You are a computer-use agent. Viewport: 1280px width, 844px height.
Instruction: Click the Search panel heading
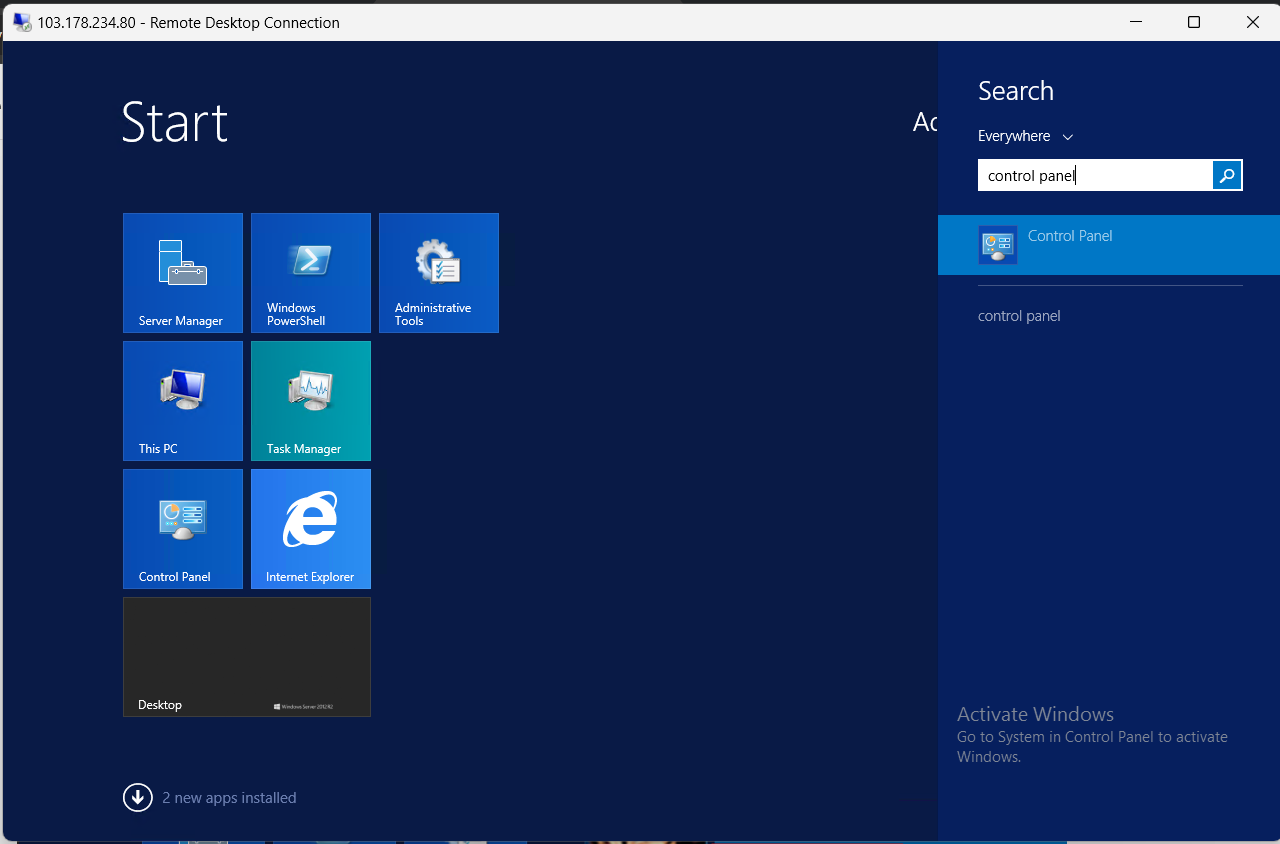[1016, 91]
